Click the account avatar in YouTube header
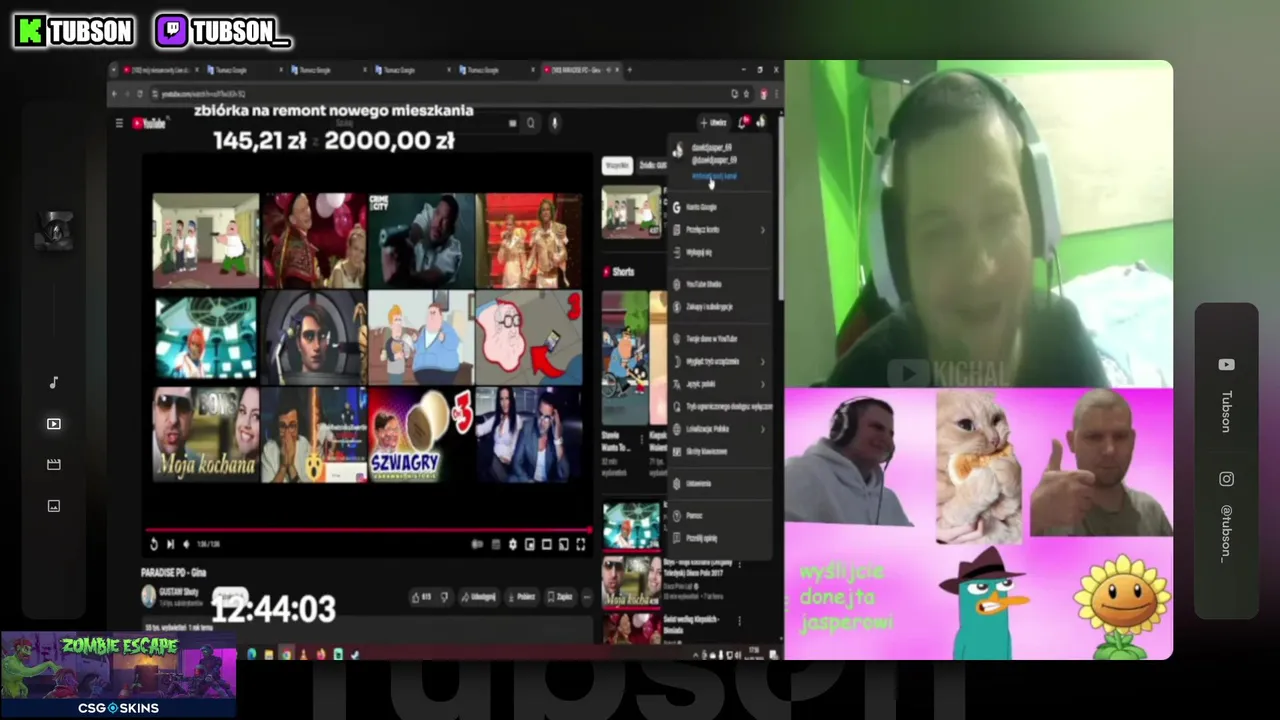The width and height of the screenshot is (1280, 720). point(762,122)
